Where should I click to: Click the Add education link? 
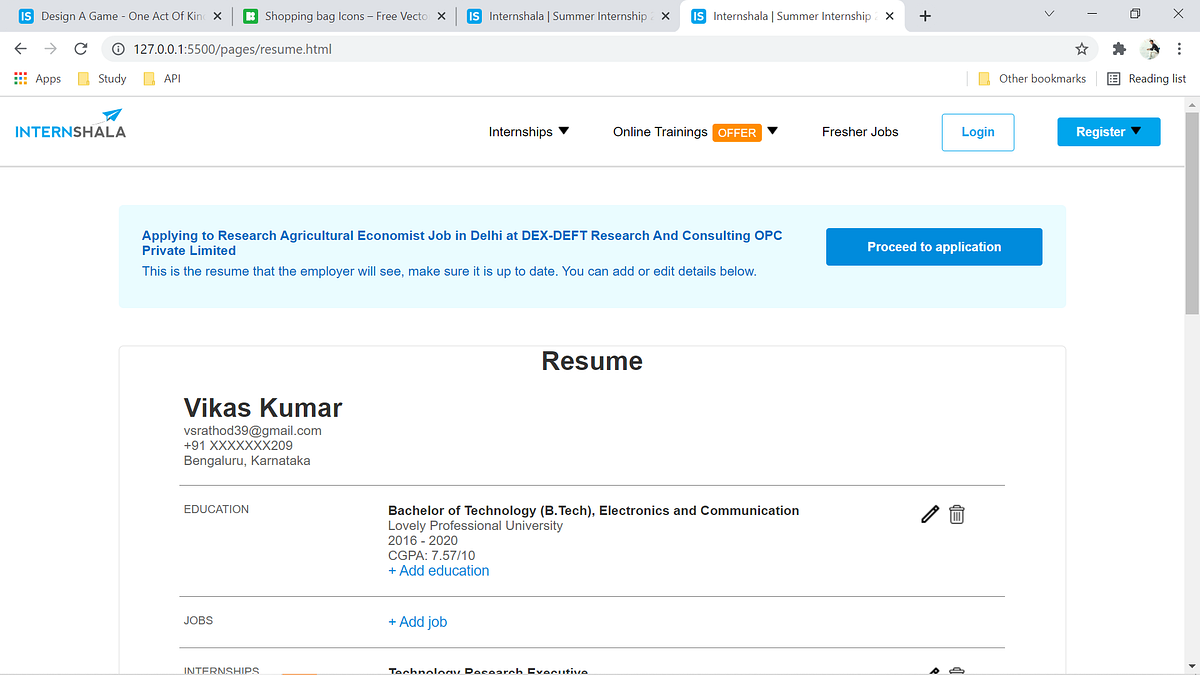[x=438, y=570]
